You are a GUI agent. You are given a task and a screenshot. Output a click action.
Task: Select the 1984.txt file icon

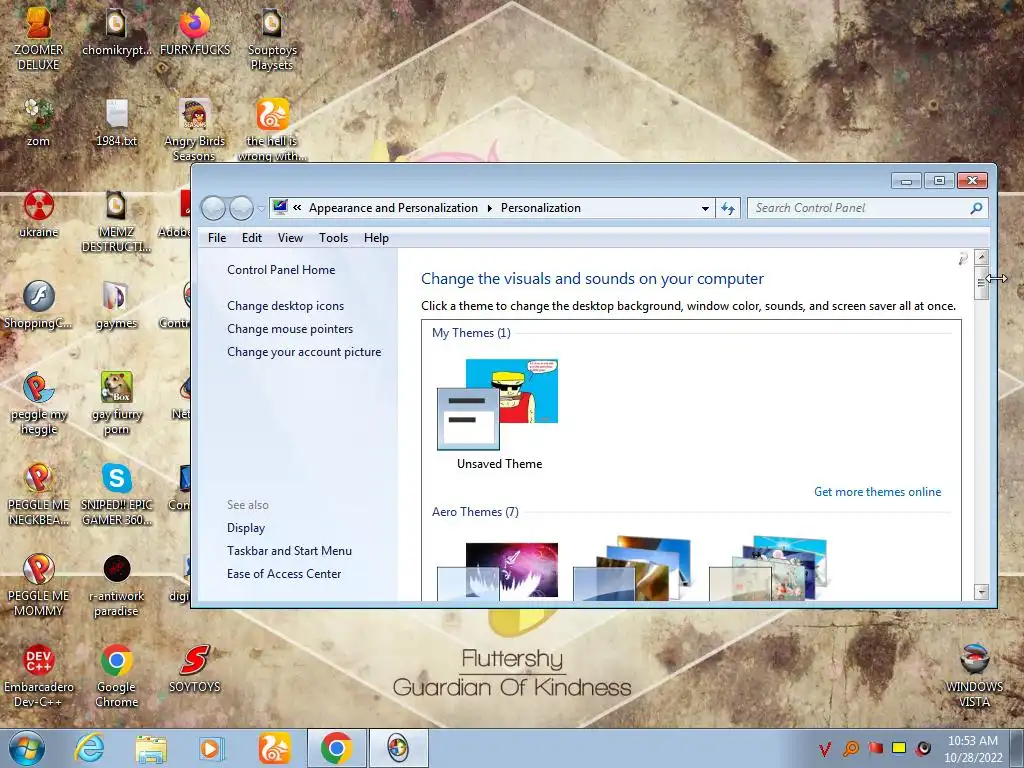click(116, 123)
